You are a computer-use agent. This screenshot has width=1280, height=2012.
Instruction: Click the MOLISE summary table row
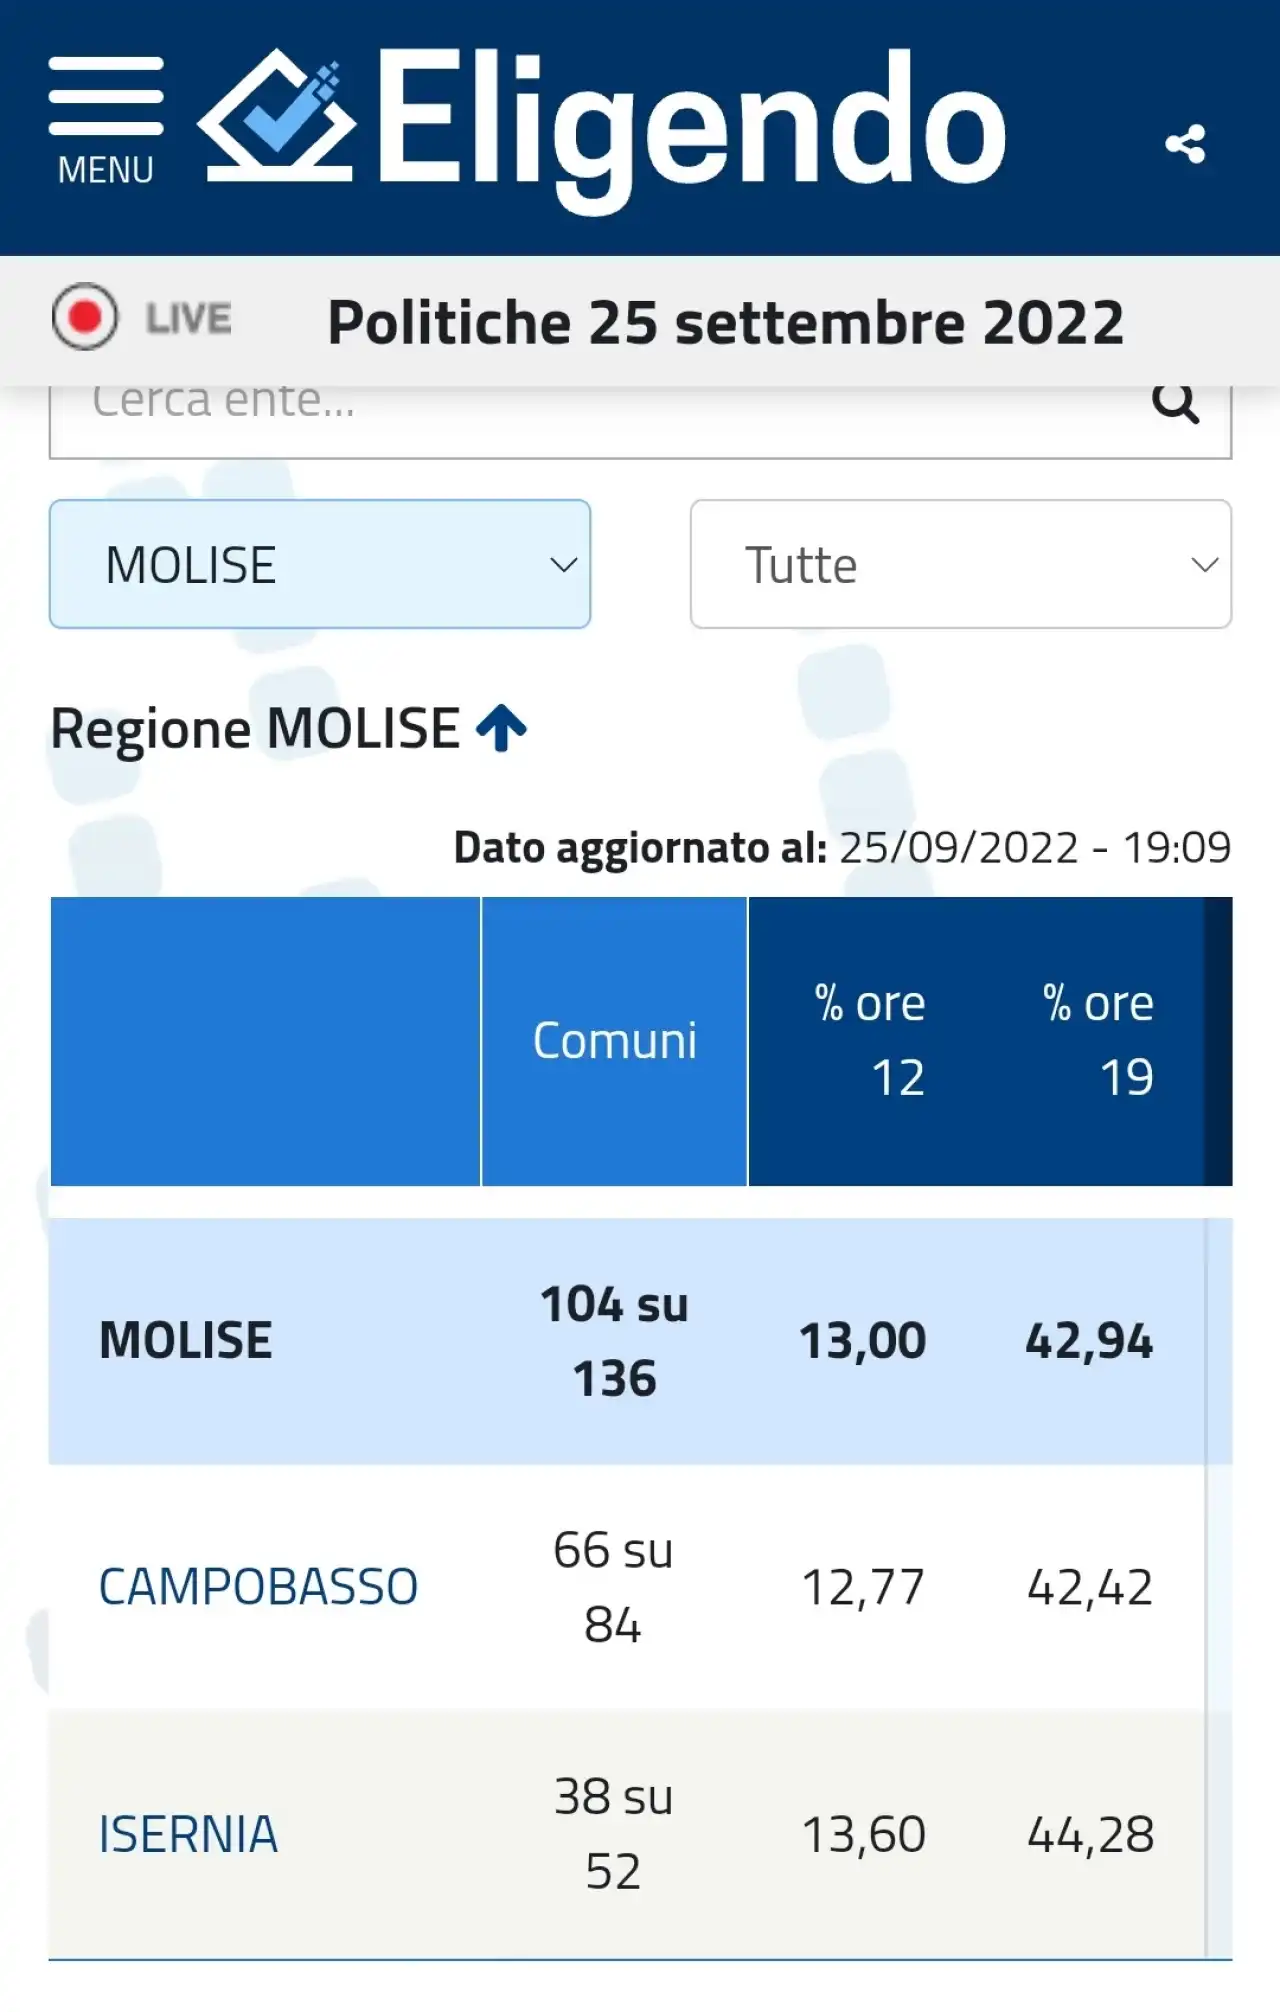point(640,1341)
